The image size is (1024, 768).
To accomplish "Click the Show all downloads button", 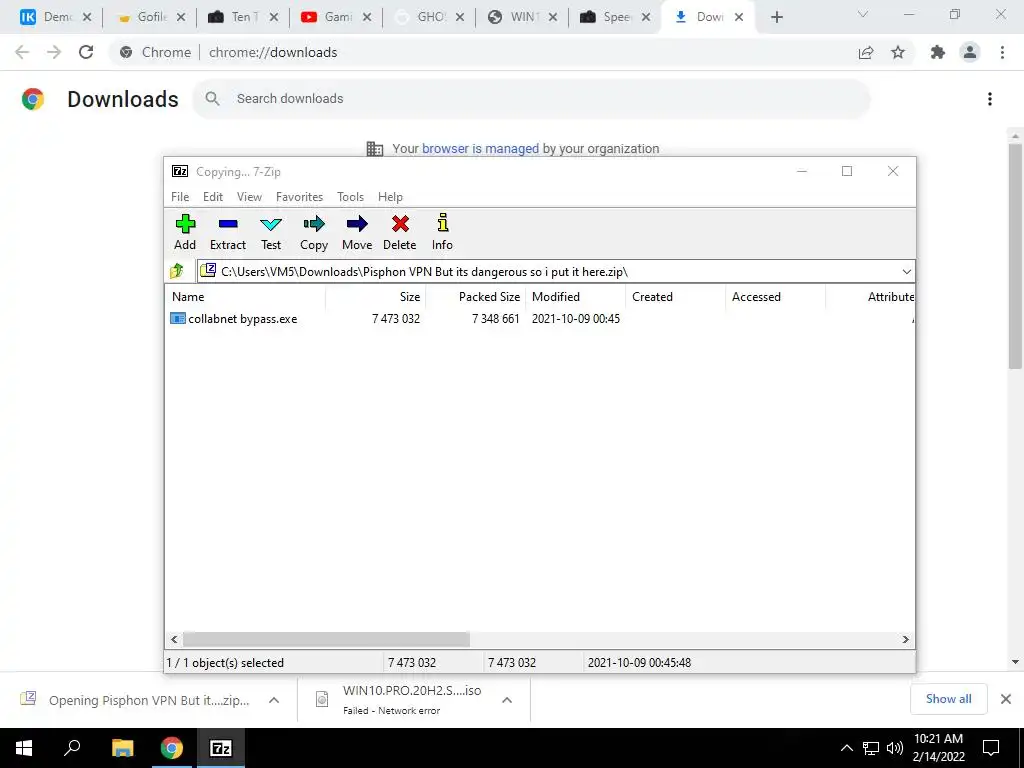I will (x=948, y=699).
